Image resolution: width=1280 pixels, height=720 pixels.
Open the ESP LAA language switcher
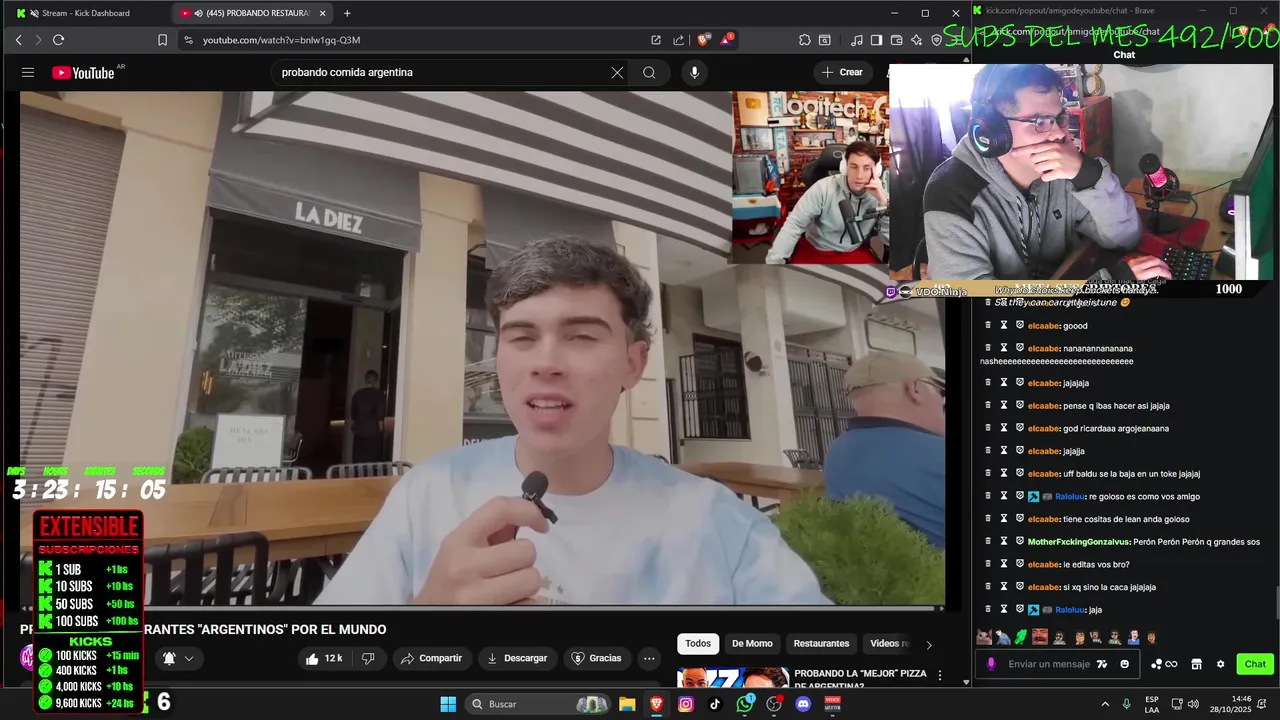(x=1152, y=704)
